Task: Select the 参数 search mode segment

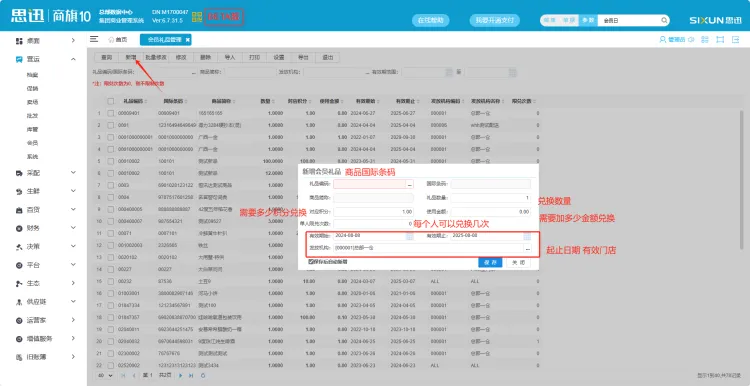Action: tap(588, 21)
